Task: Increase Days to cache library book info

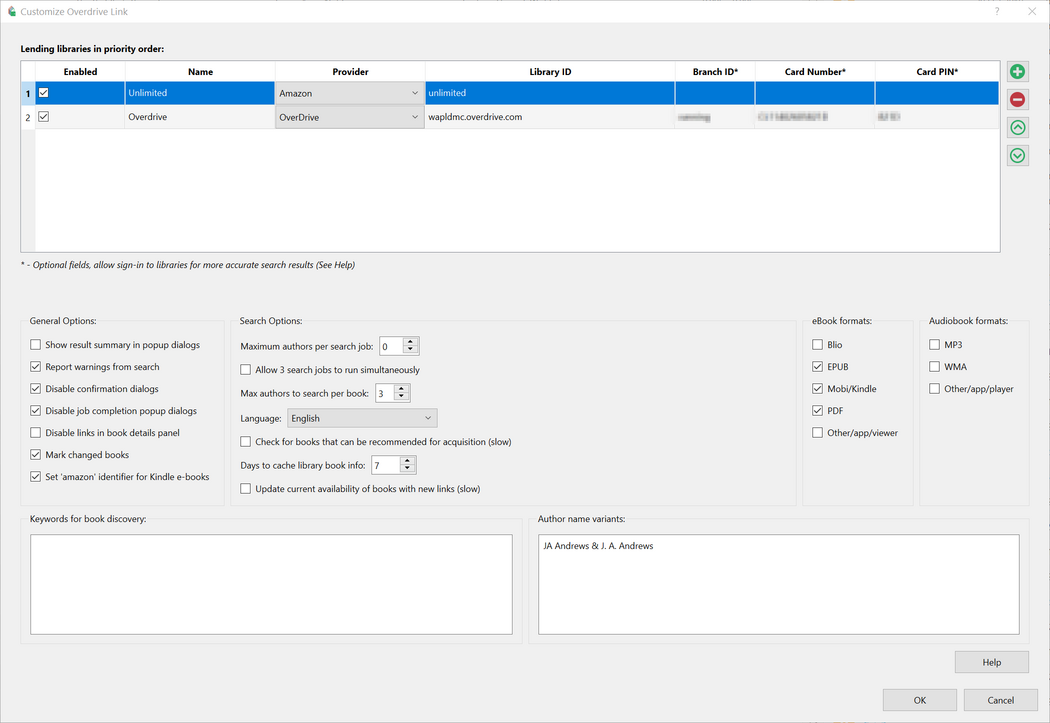Action: [x=407, y=461]
